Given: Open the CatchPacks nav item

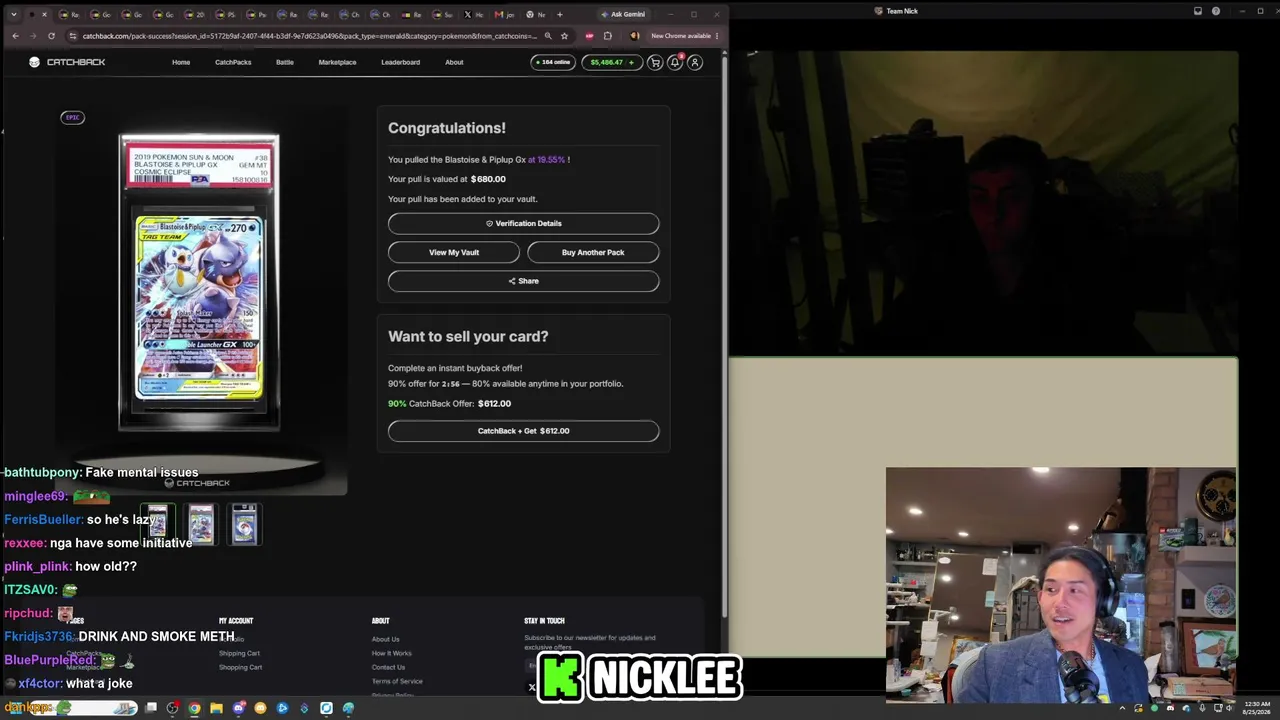Looking at the screenshot, I should [x=233, y=62].
